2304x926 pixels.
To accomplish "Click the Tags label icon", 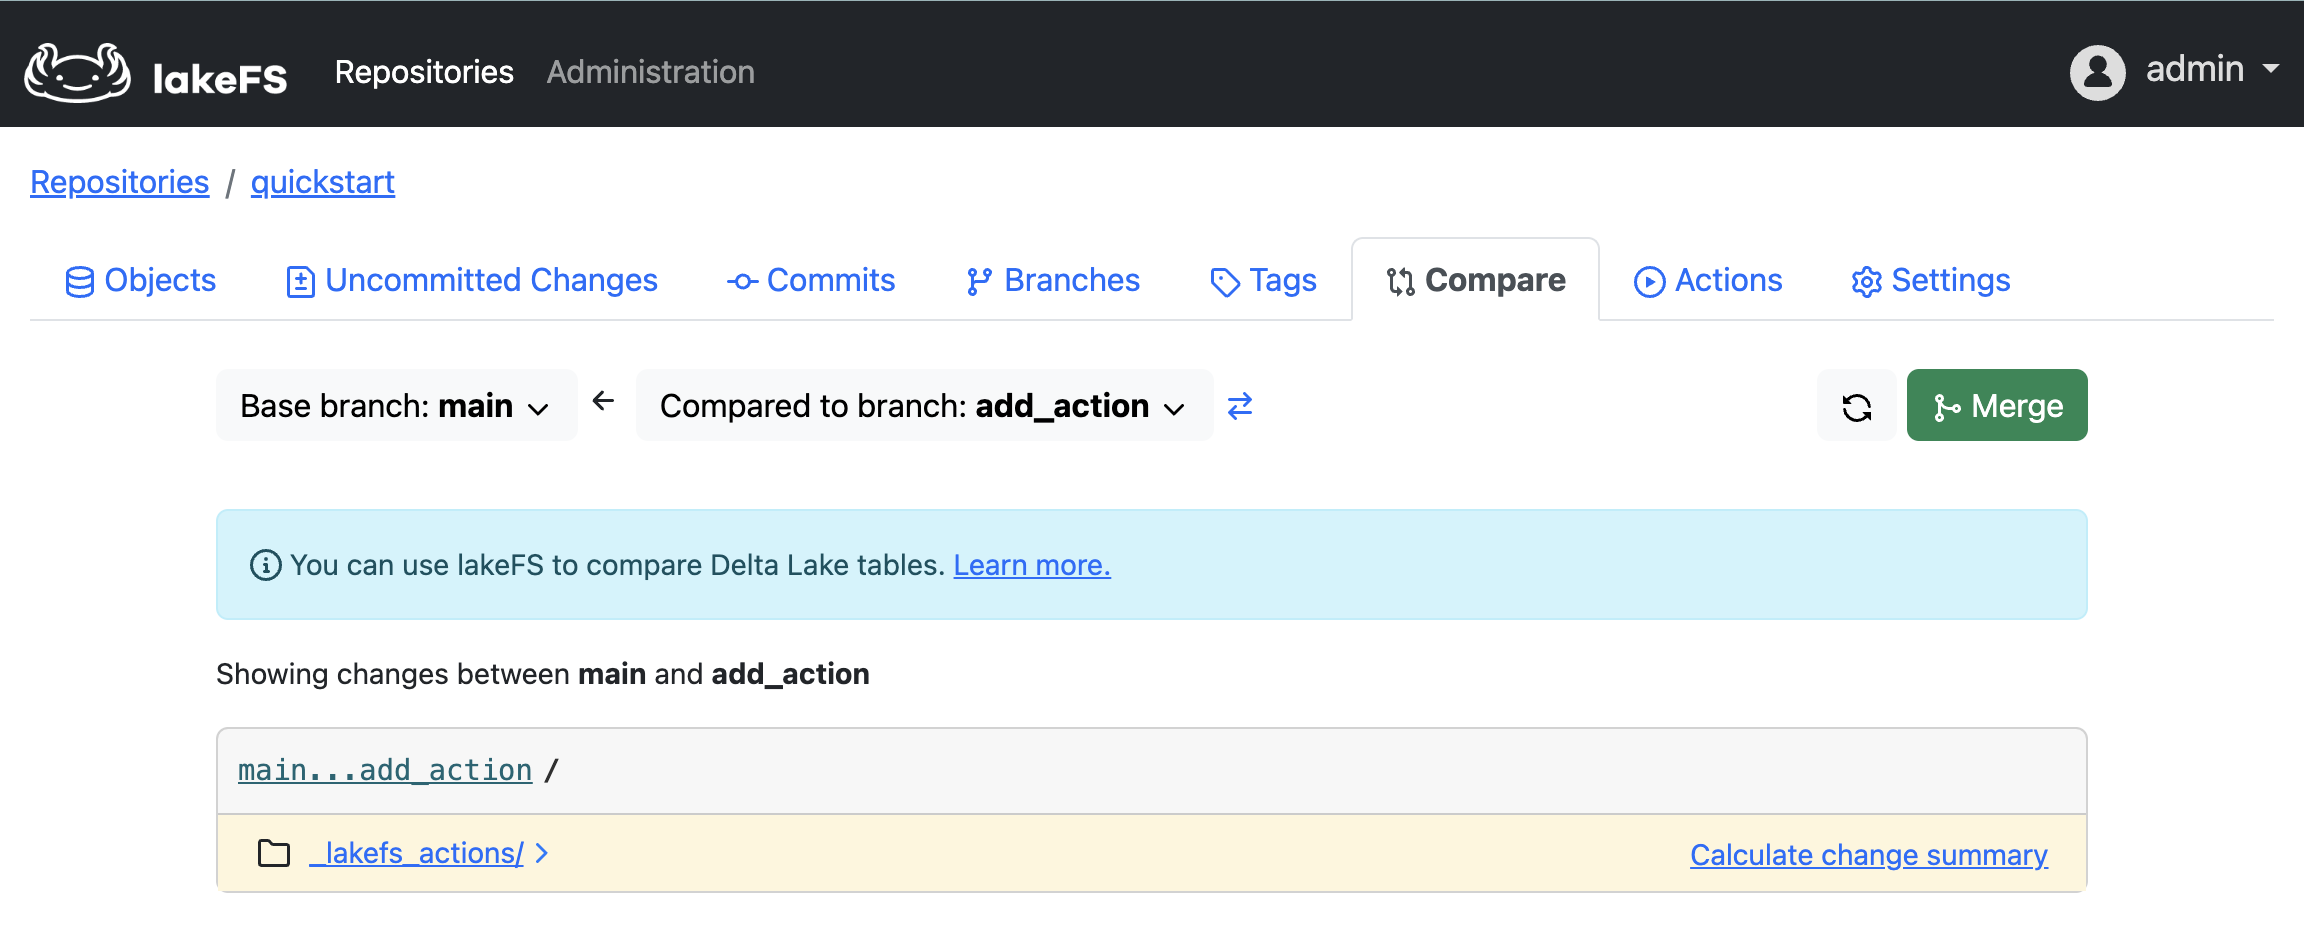I will click(1224, 282).
